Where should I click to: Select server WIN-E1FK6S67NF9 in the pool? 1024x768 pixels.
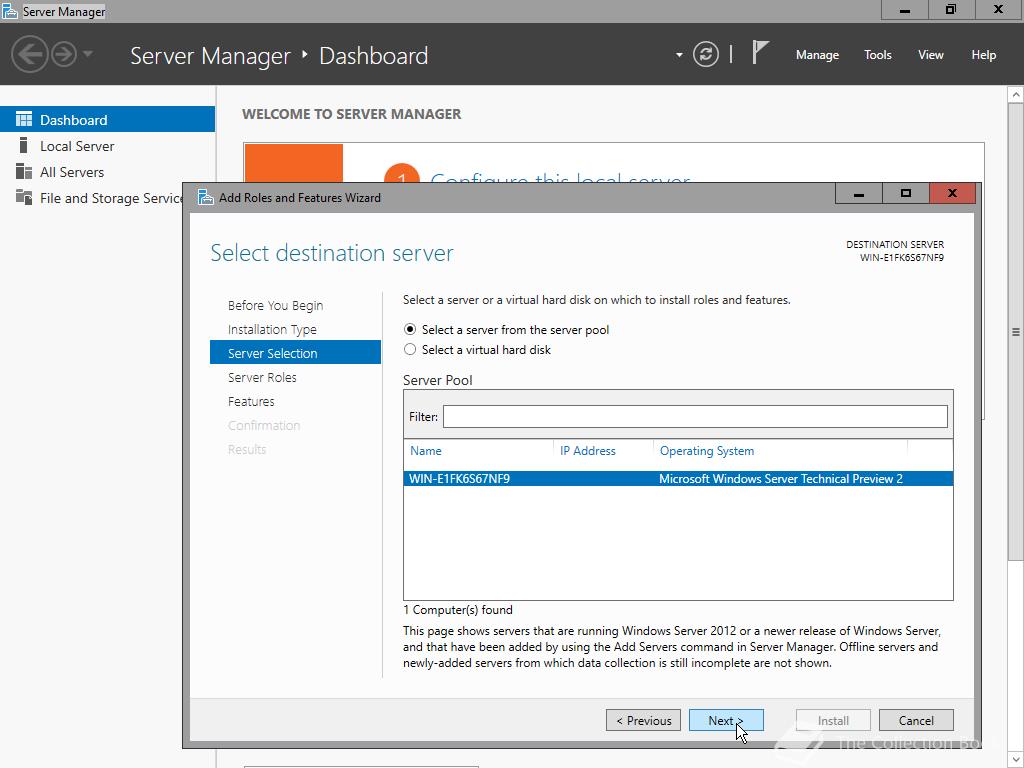(x=679, y=479)
